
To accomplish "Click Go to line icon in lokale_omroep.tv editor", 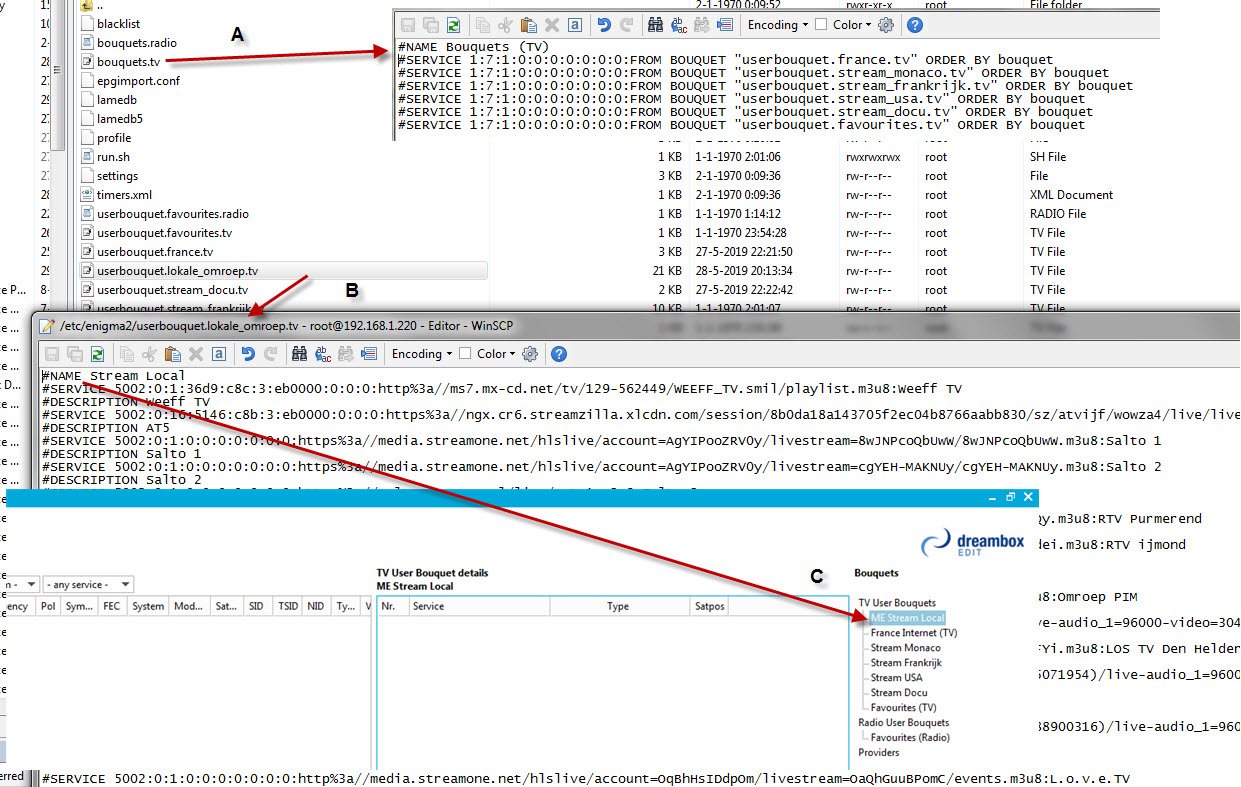I will (x=368, y=353).
